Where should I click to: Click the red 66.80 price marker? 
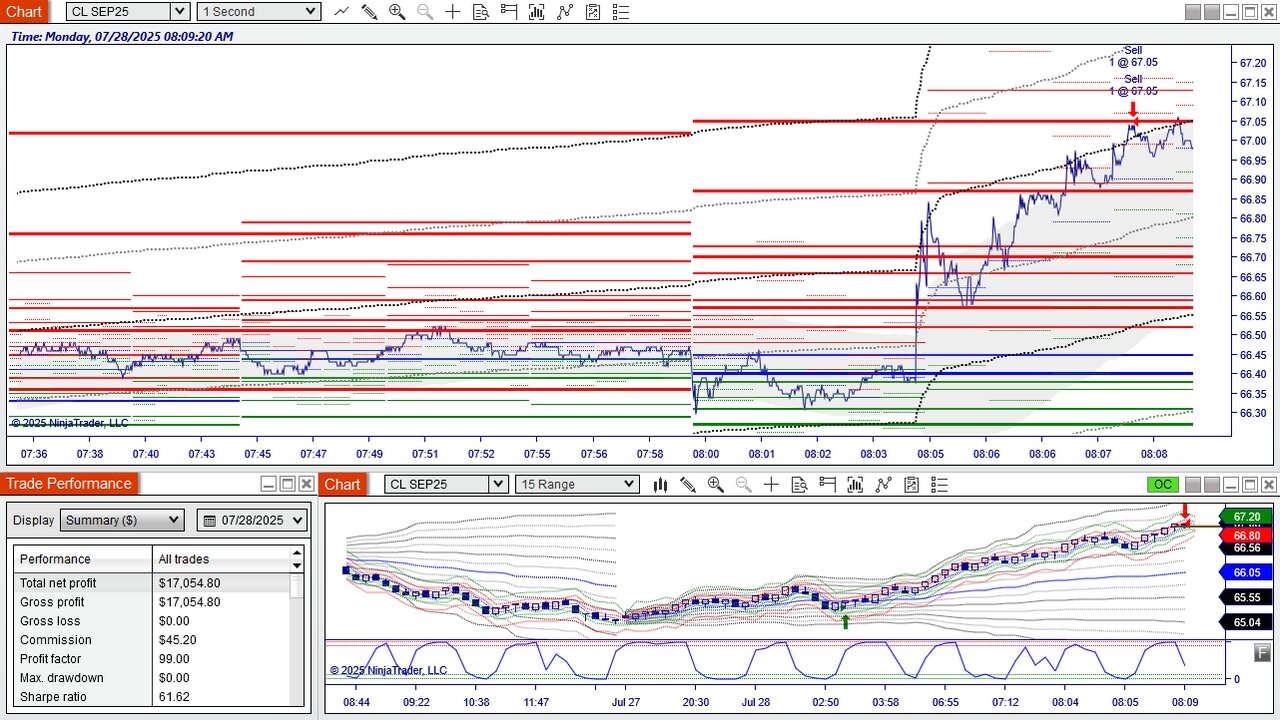coord(1246,535)
